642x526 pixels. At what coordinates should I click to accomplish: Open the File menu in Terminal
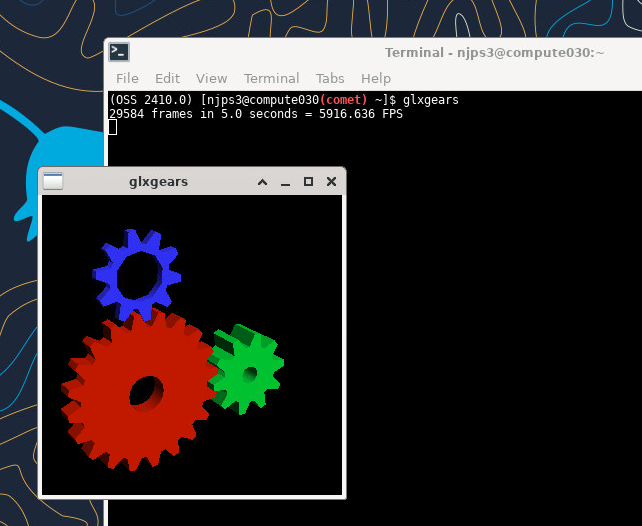127,78
